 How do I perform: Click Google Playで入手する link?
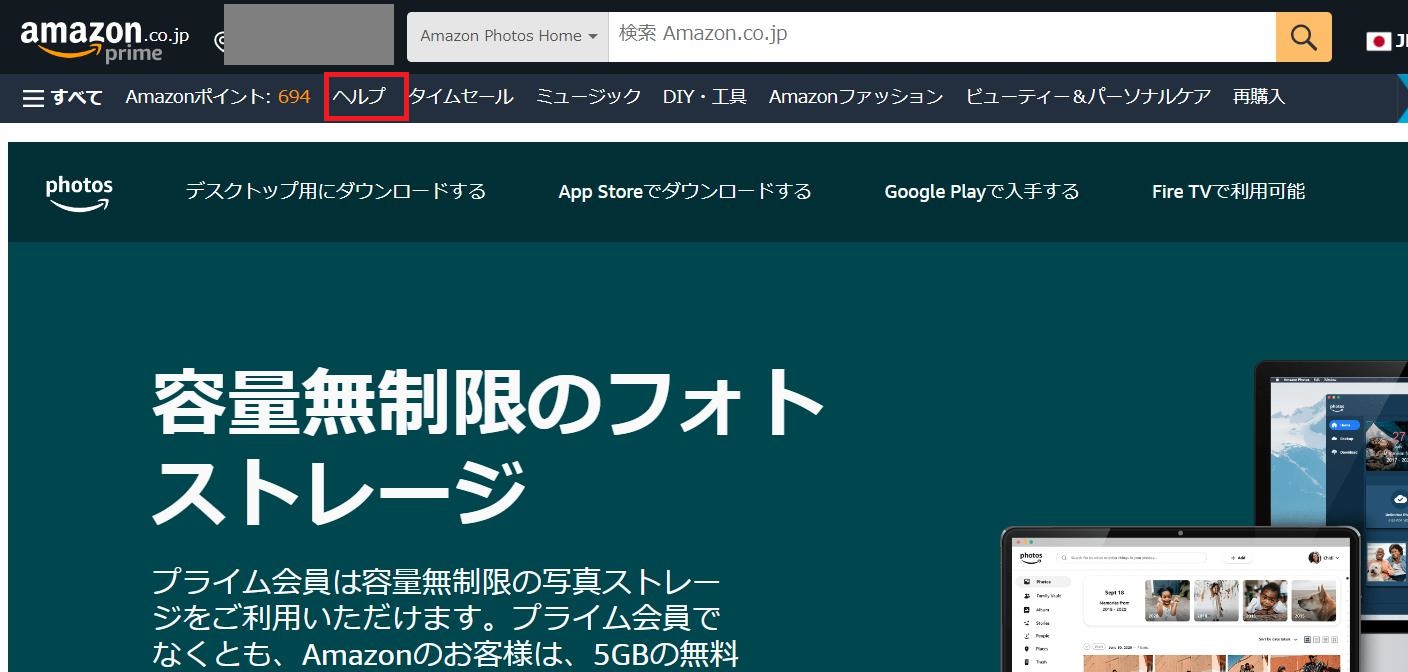pos(981,191)
